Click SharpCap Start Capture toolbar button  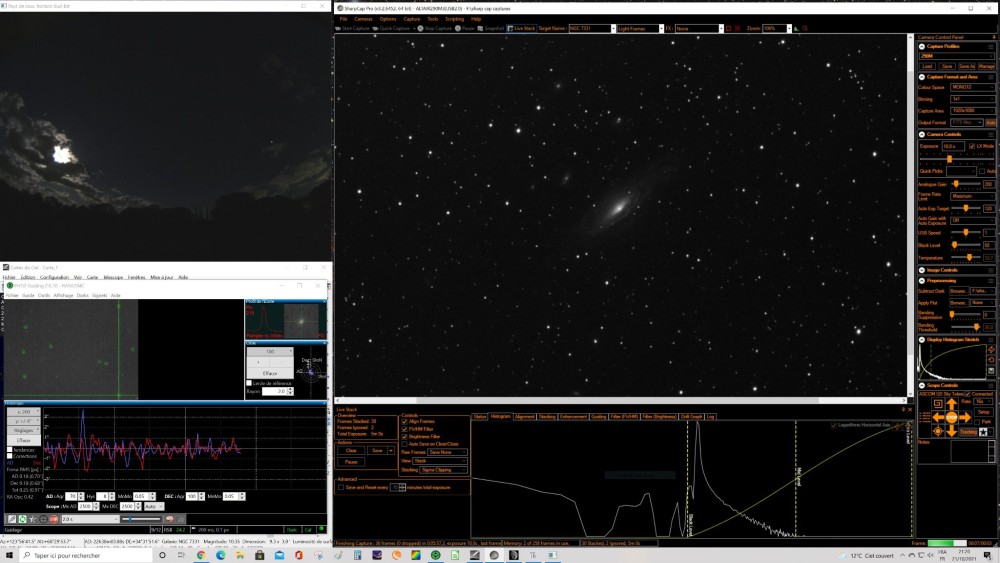pyautogui.click(x=351, y=29)
